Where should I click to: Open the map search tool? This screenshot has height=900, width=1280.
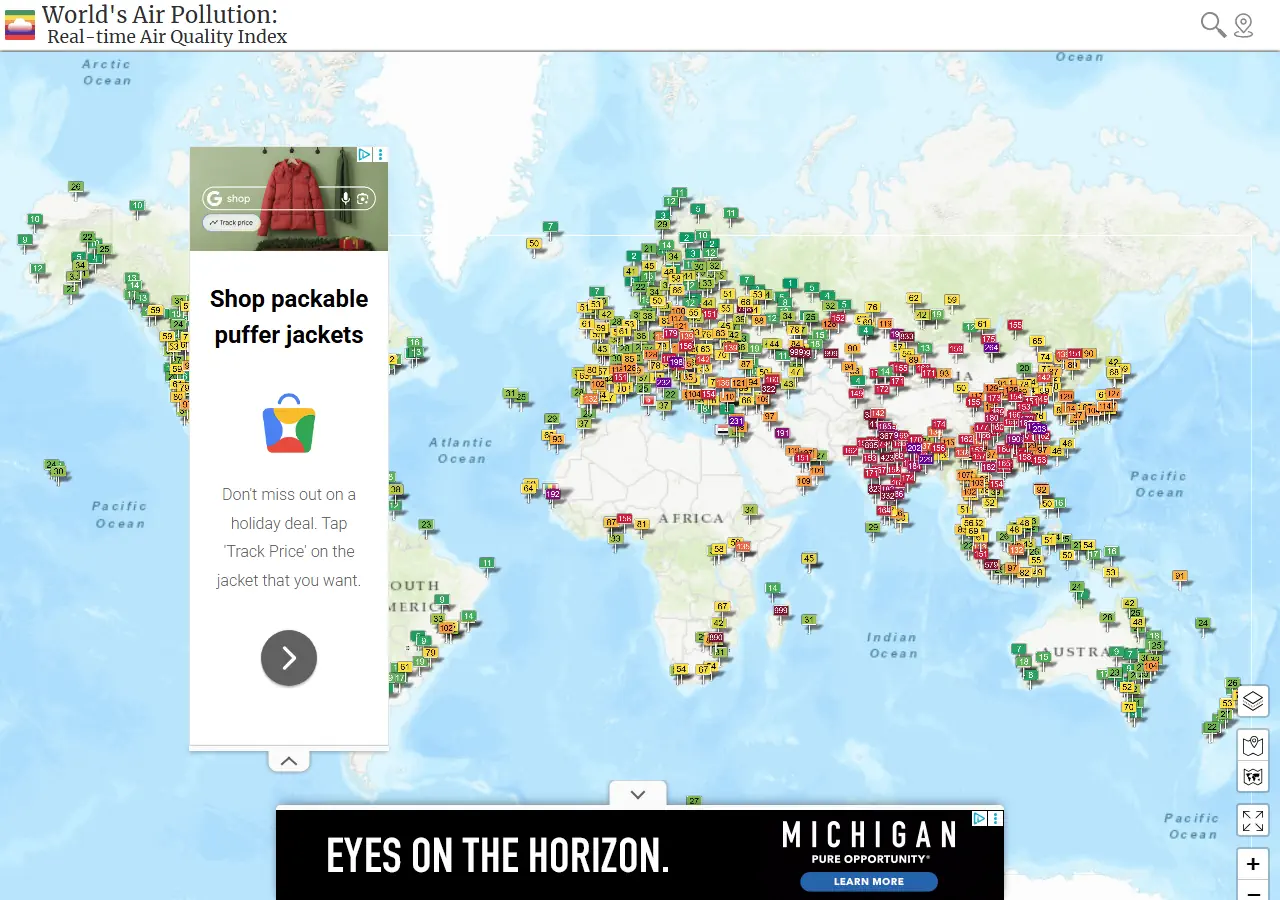pyautogui.click(x=1211, y=24)
